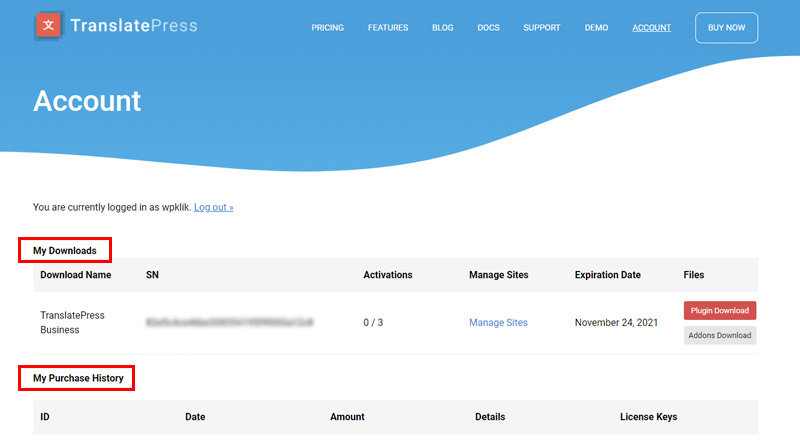
Task: Click the 0 / 3 activations value
Action: 373,323
